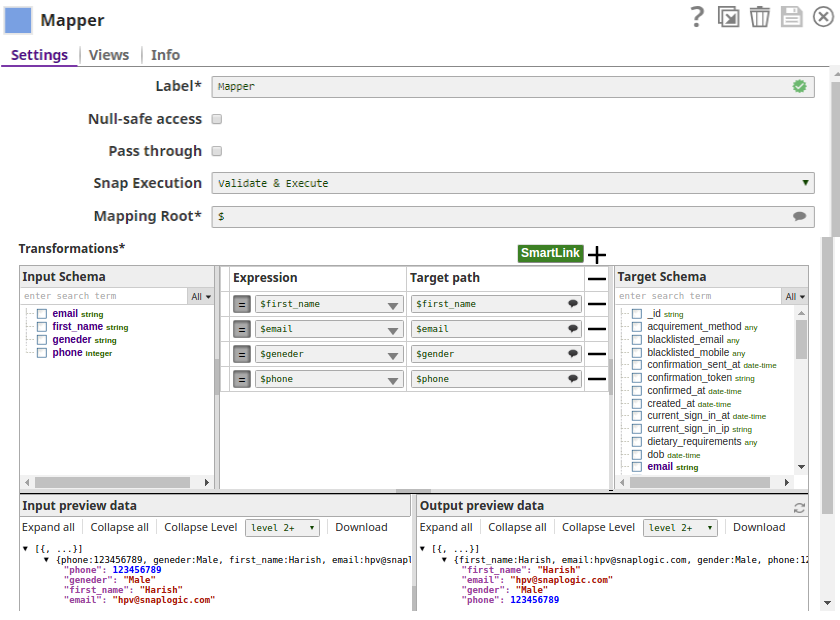Screen dimensions: 840x620
Task: Check email in Input Schema
Action: tap(42, 314)
